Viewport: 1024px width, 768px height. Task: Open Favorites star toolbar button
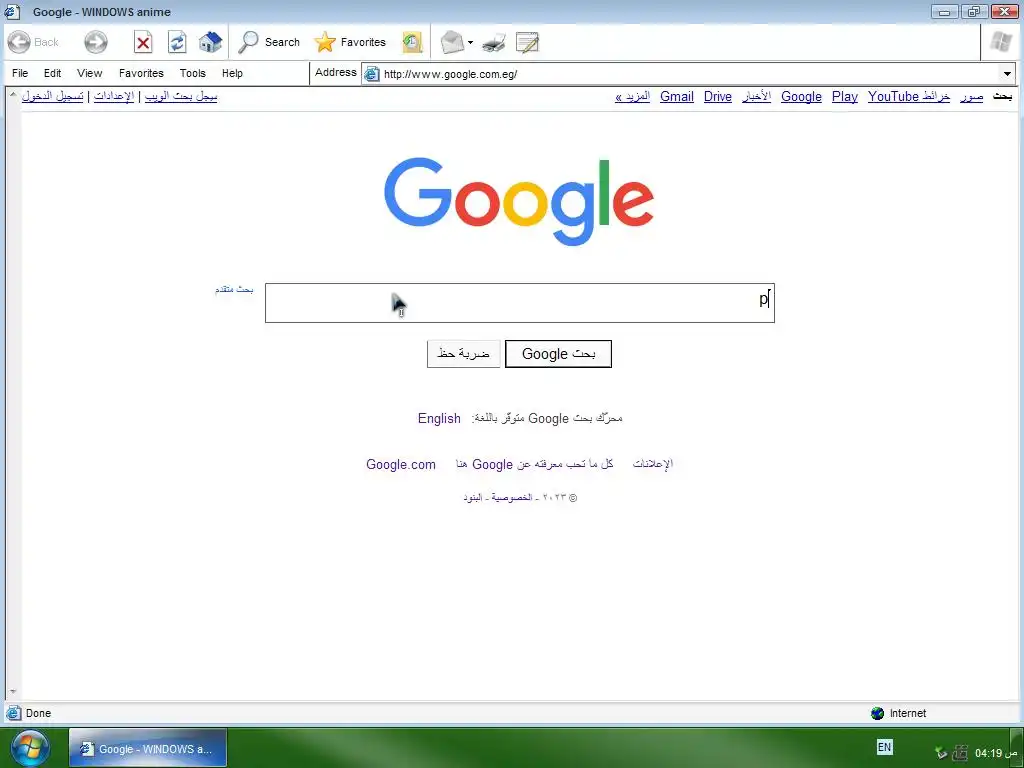[x=350, y=42]
